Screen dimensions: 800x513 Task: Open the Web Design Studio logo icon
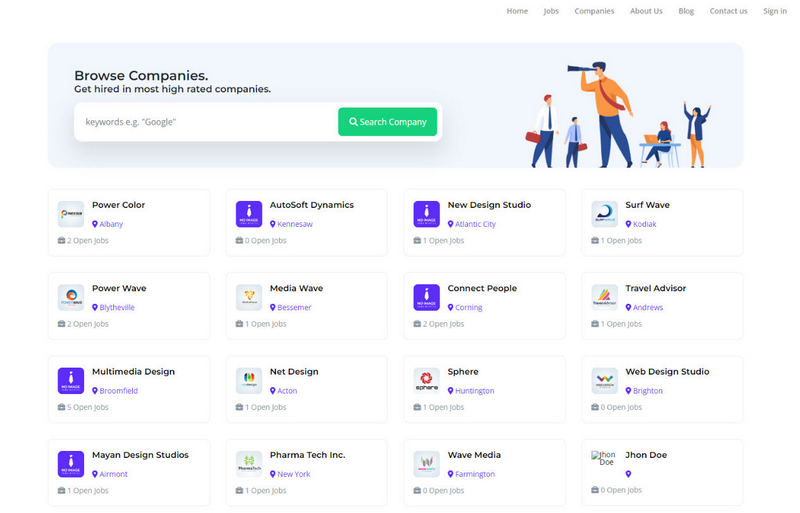pyautogui.click(x=605, y=381)
